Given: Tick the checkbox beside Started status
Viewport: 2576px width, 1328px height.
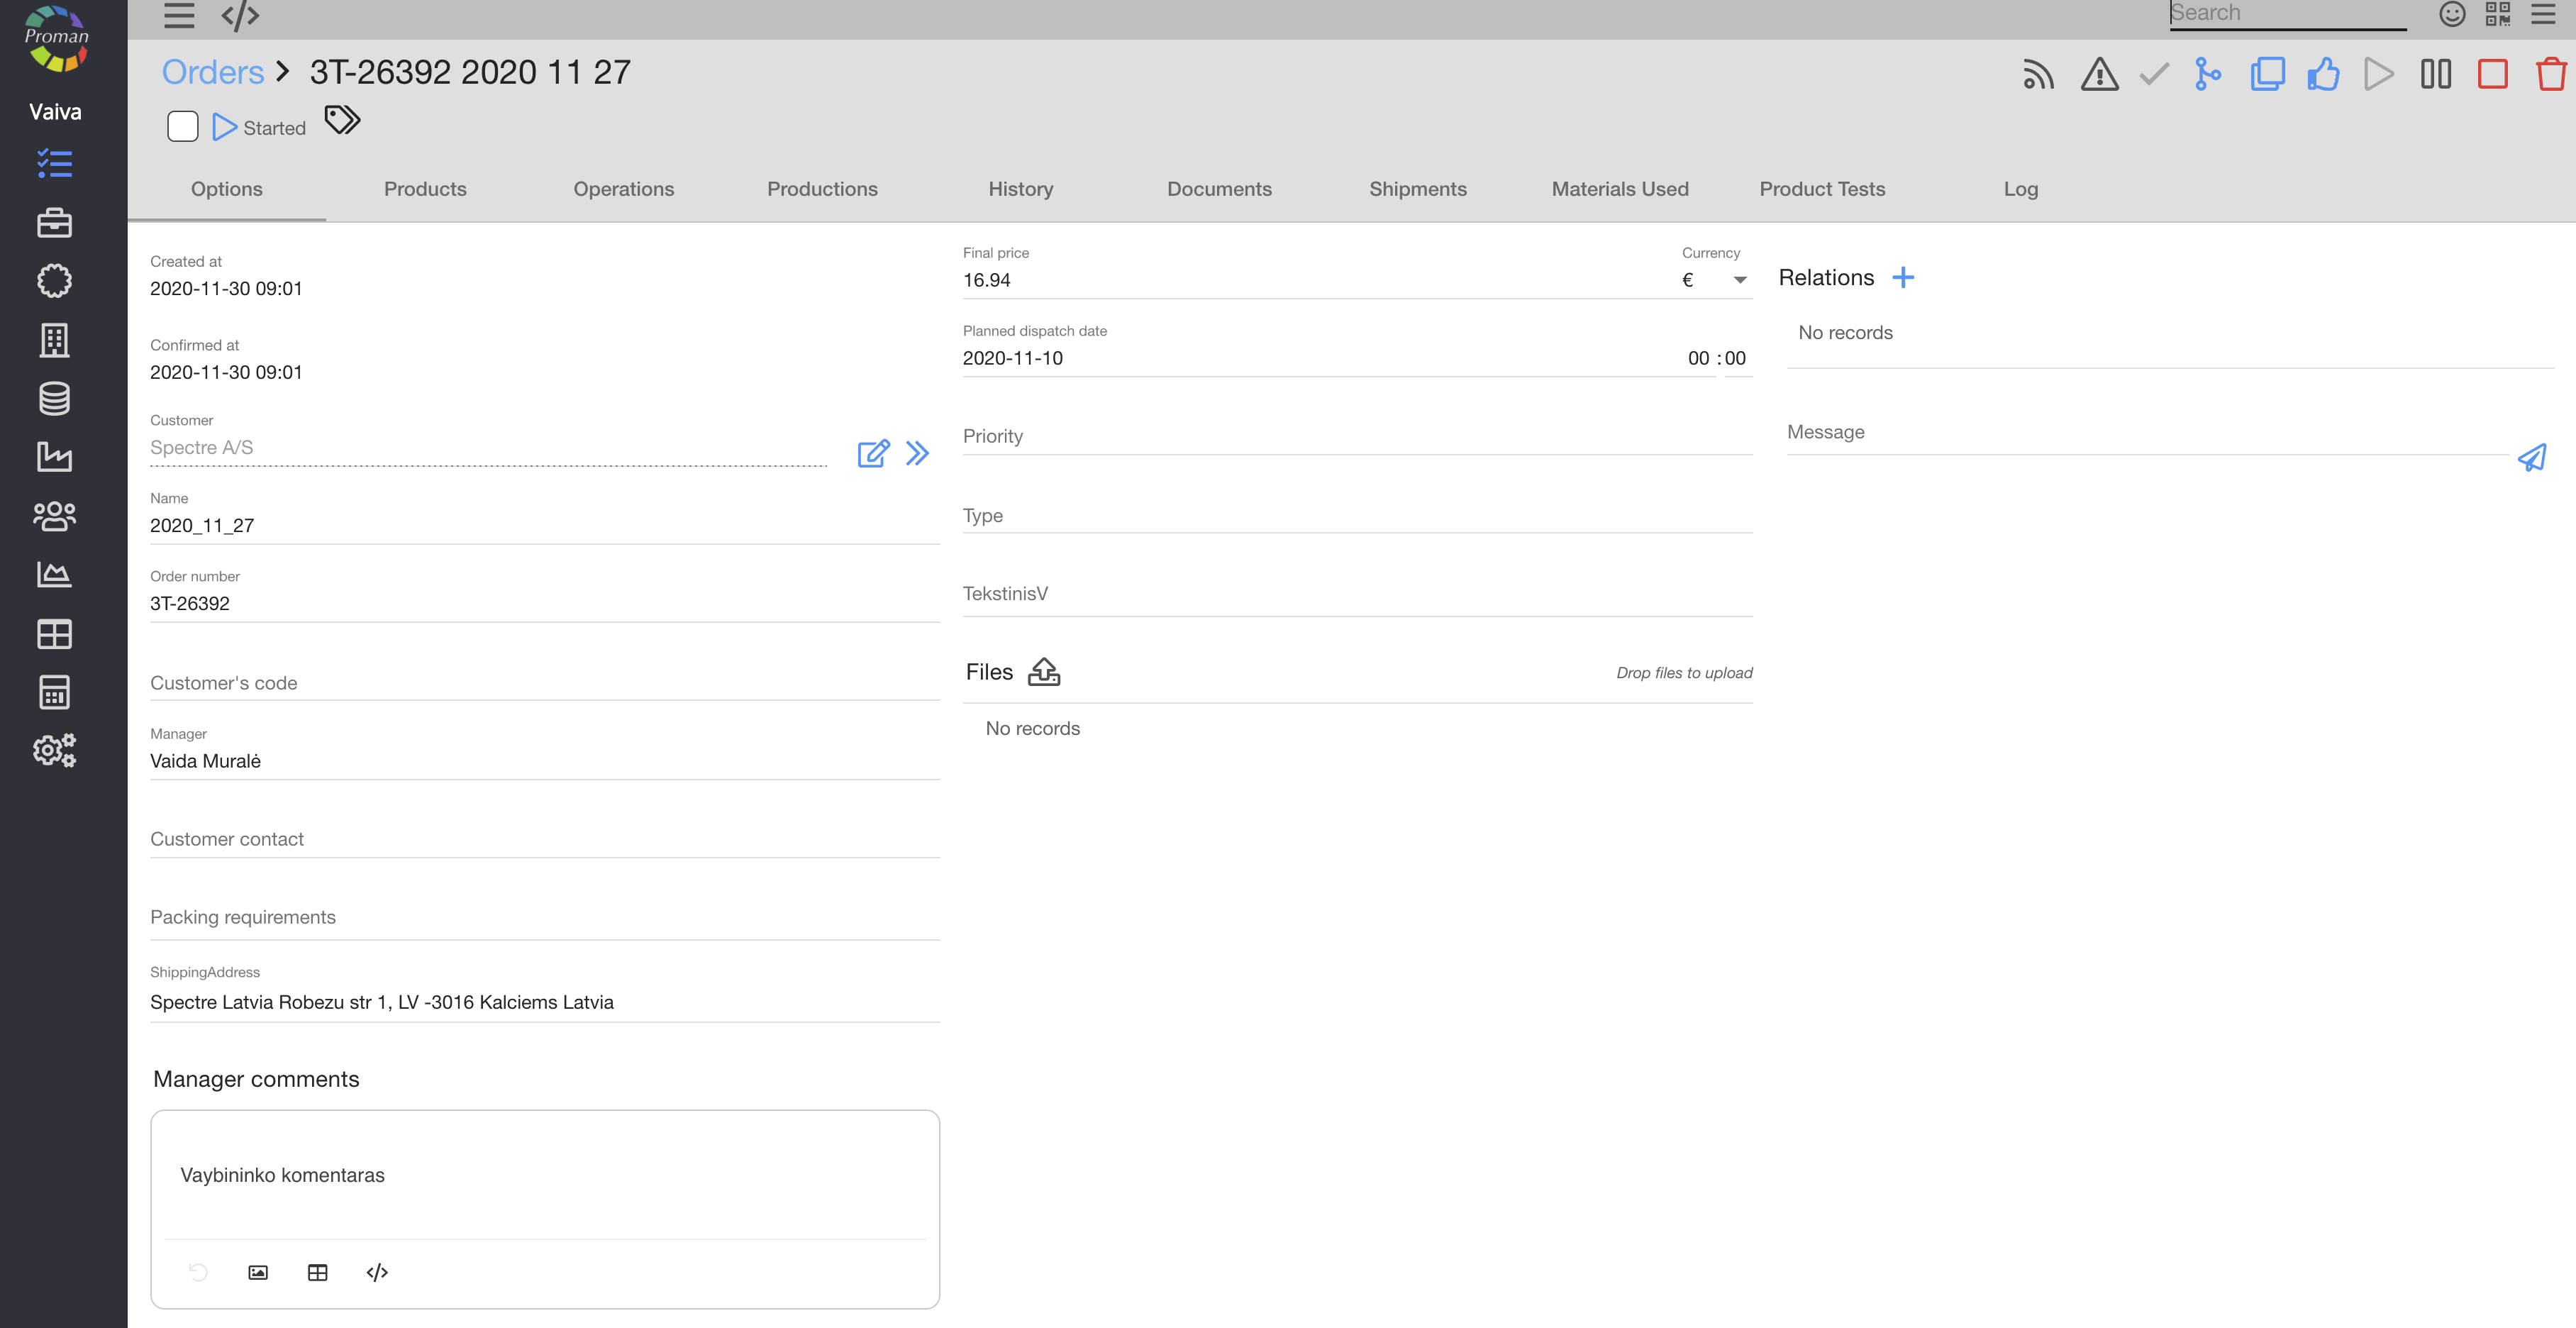Looking at the screenshot, I should 183,127.
